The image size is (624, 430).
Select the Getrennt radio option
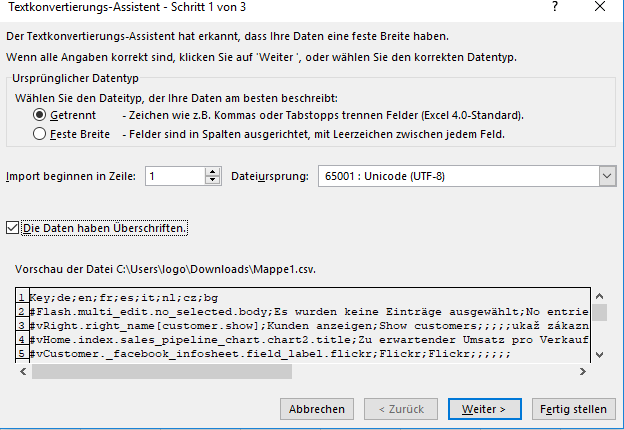[41, 115]
